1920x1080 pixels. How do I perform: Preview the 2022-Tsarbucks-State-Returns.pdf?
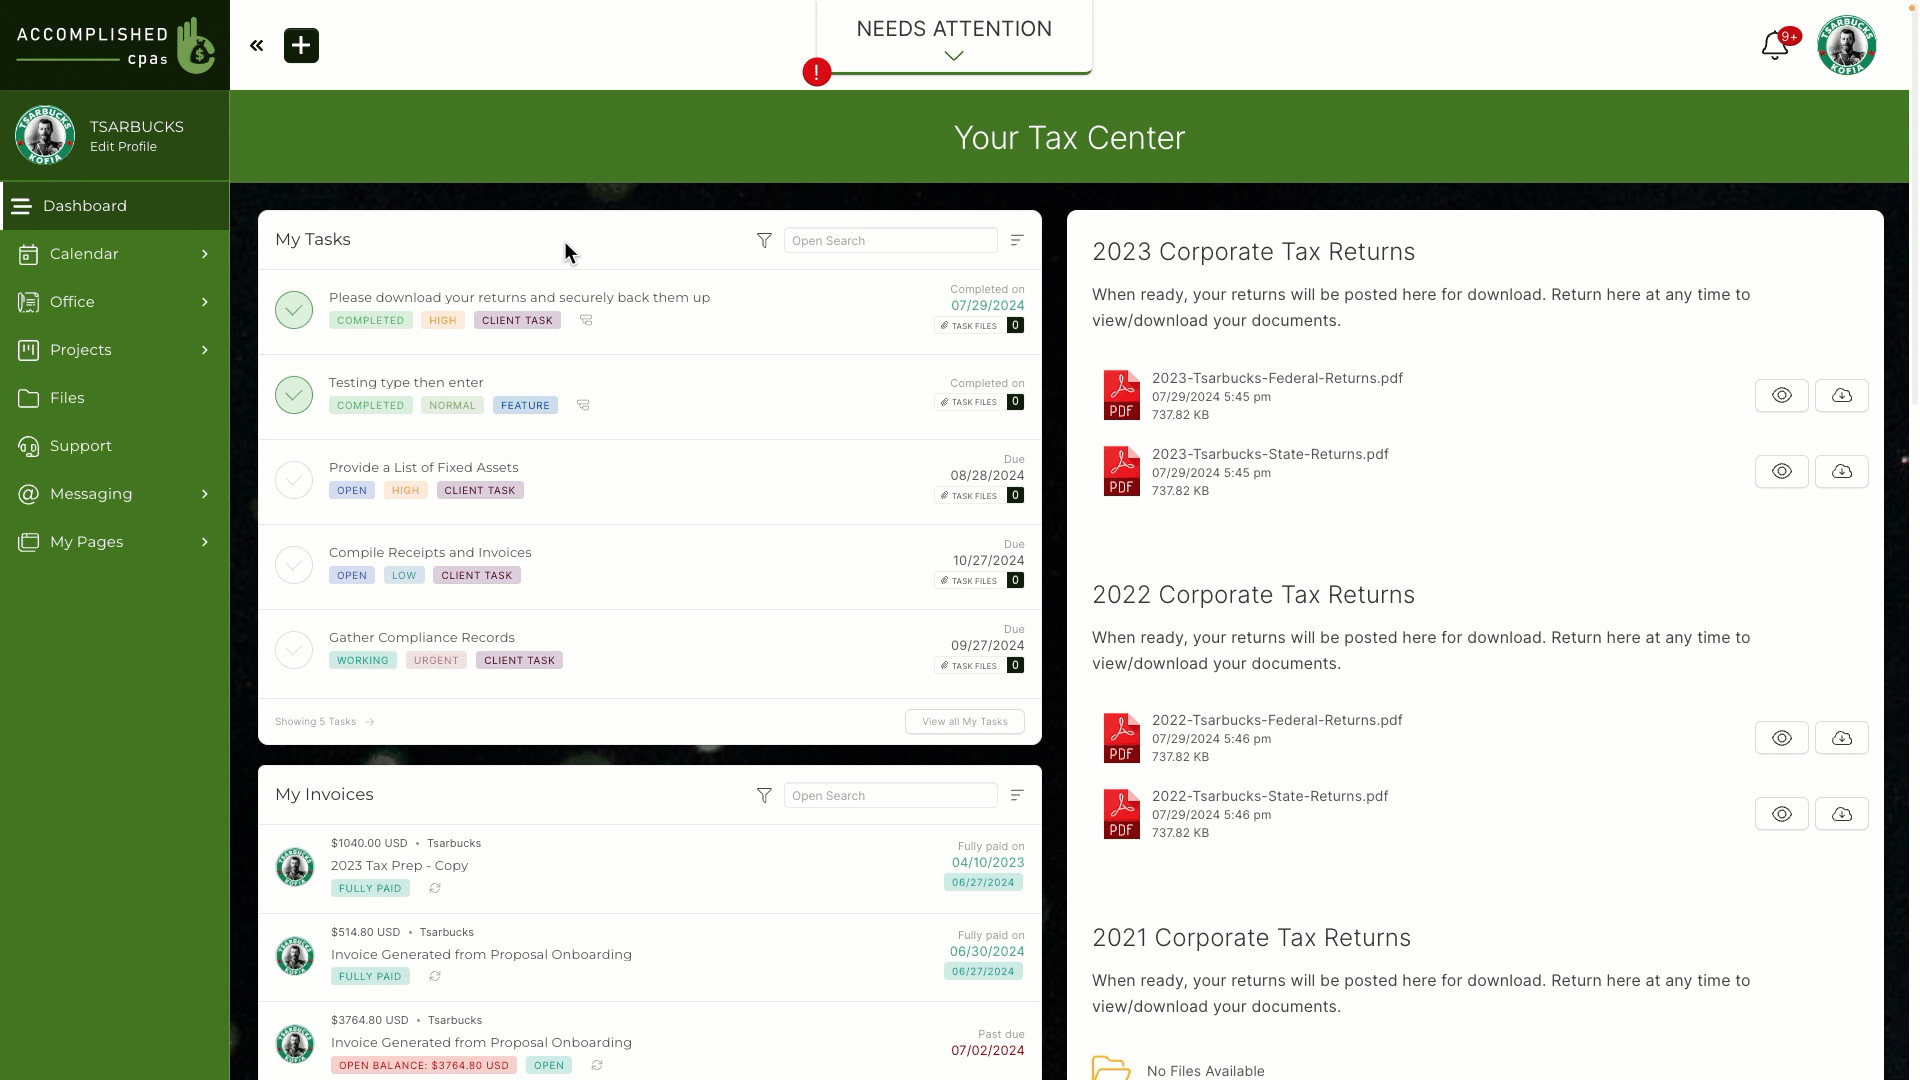coord(1782,814)
